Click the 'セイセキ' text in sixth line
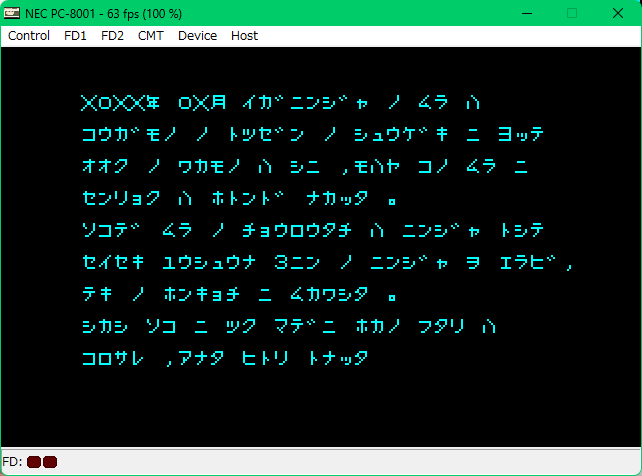Image resolution: width=642 pixels, height=476 pixels. point(113,262)
